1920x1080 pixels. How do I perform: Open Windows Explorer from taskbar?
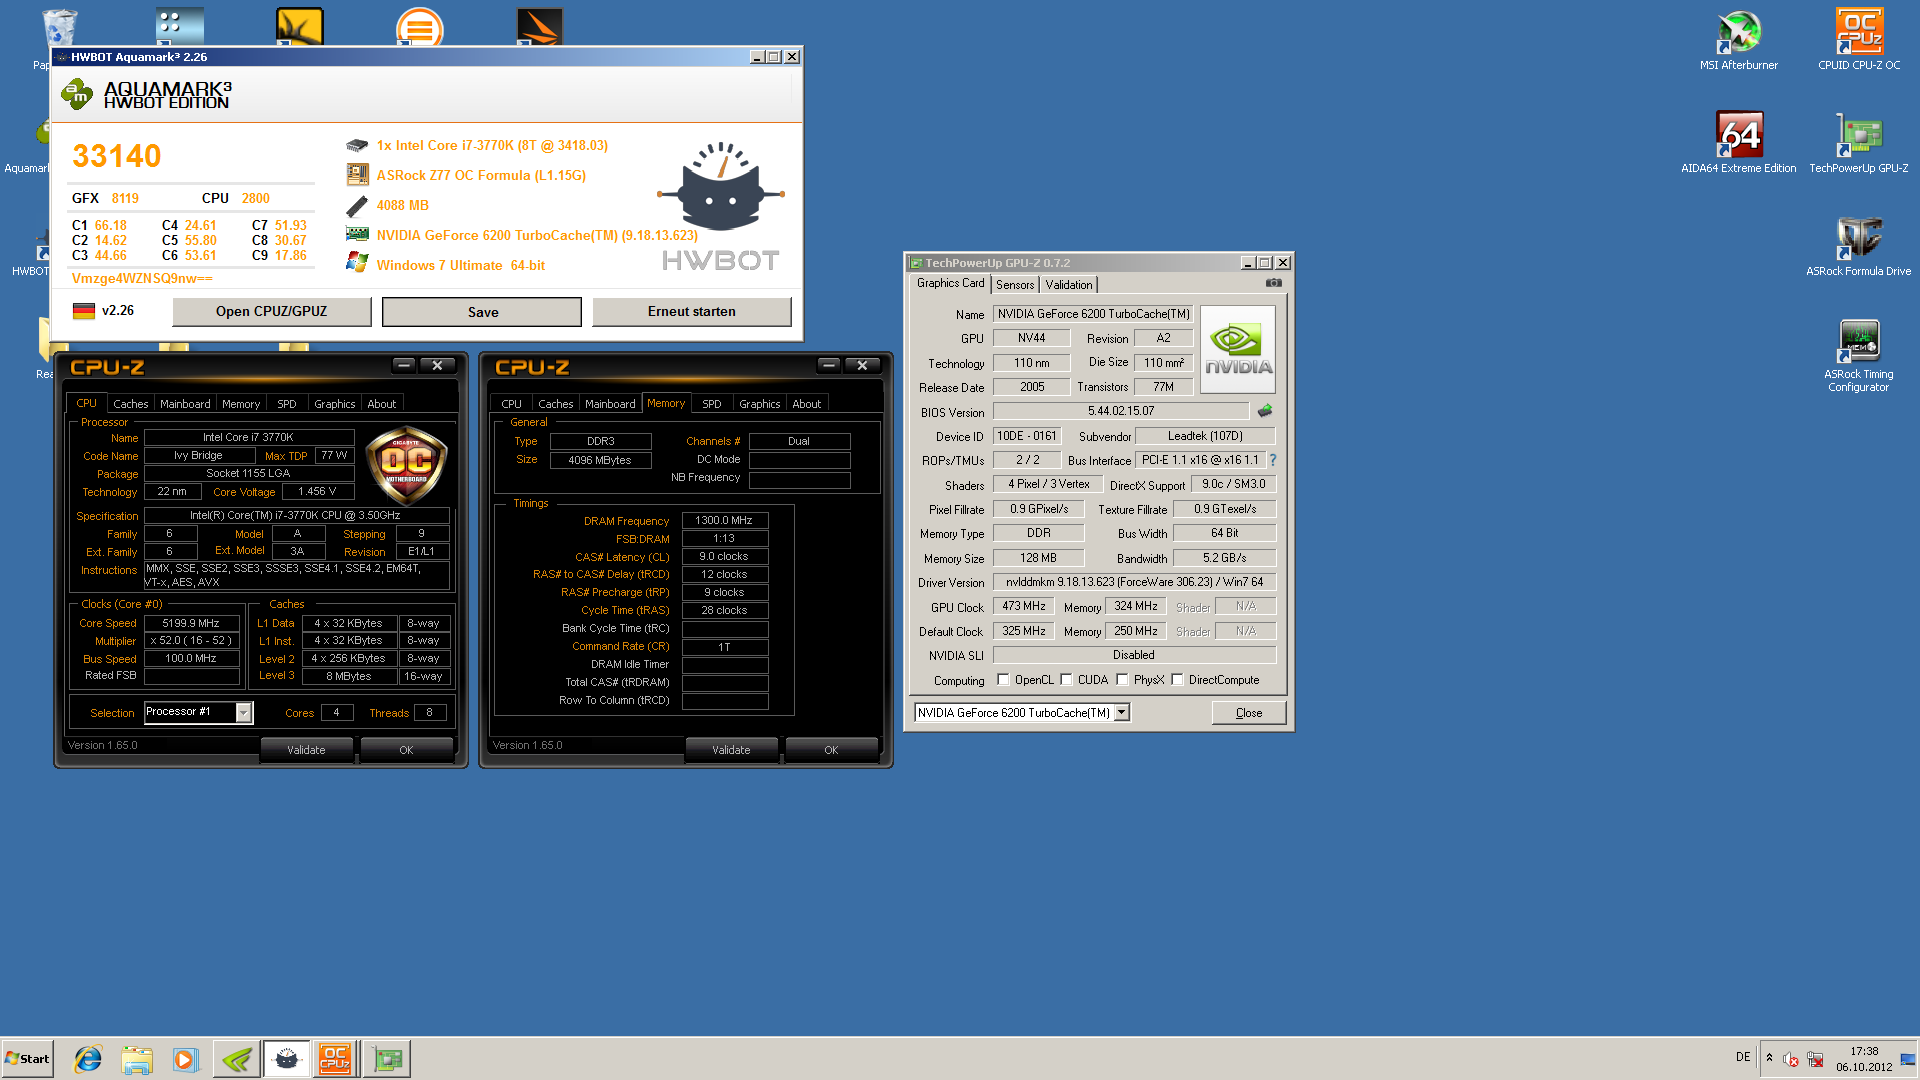click(x=137, y=1059)
